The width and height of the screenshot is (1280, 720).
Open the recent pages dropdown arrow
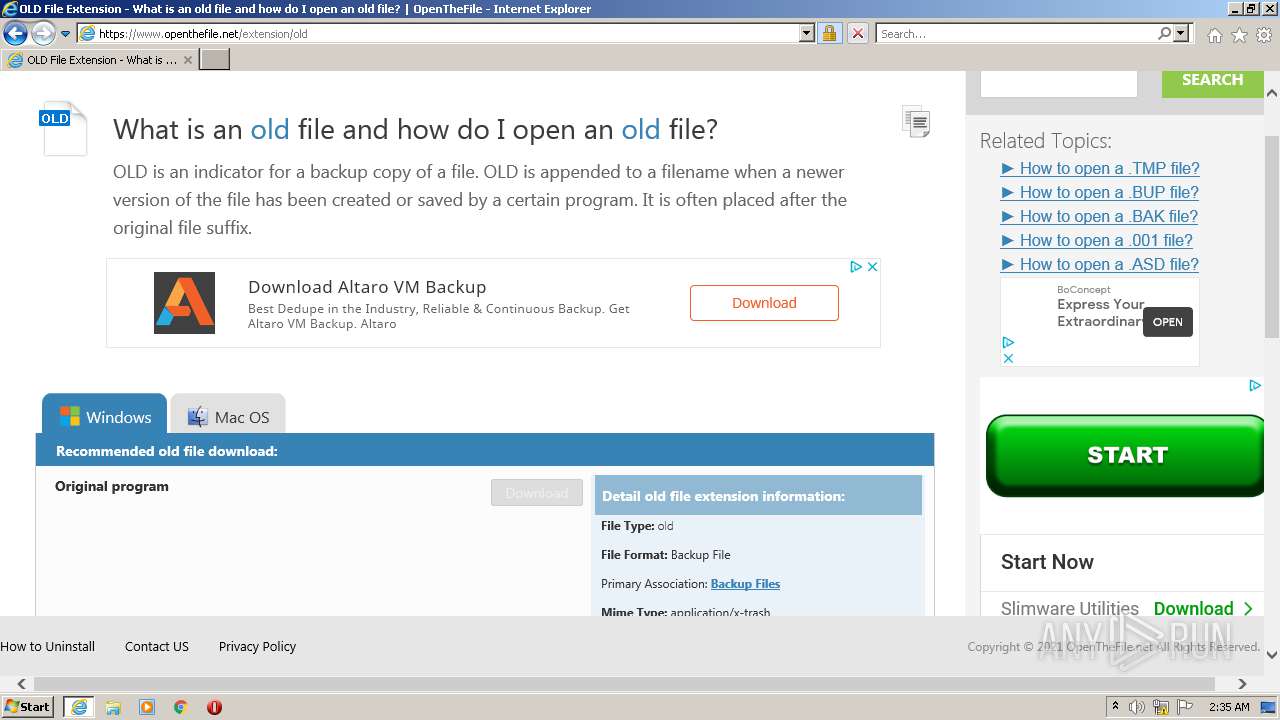tap(66, 34)
